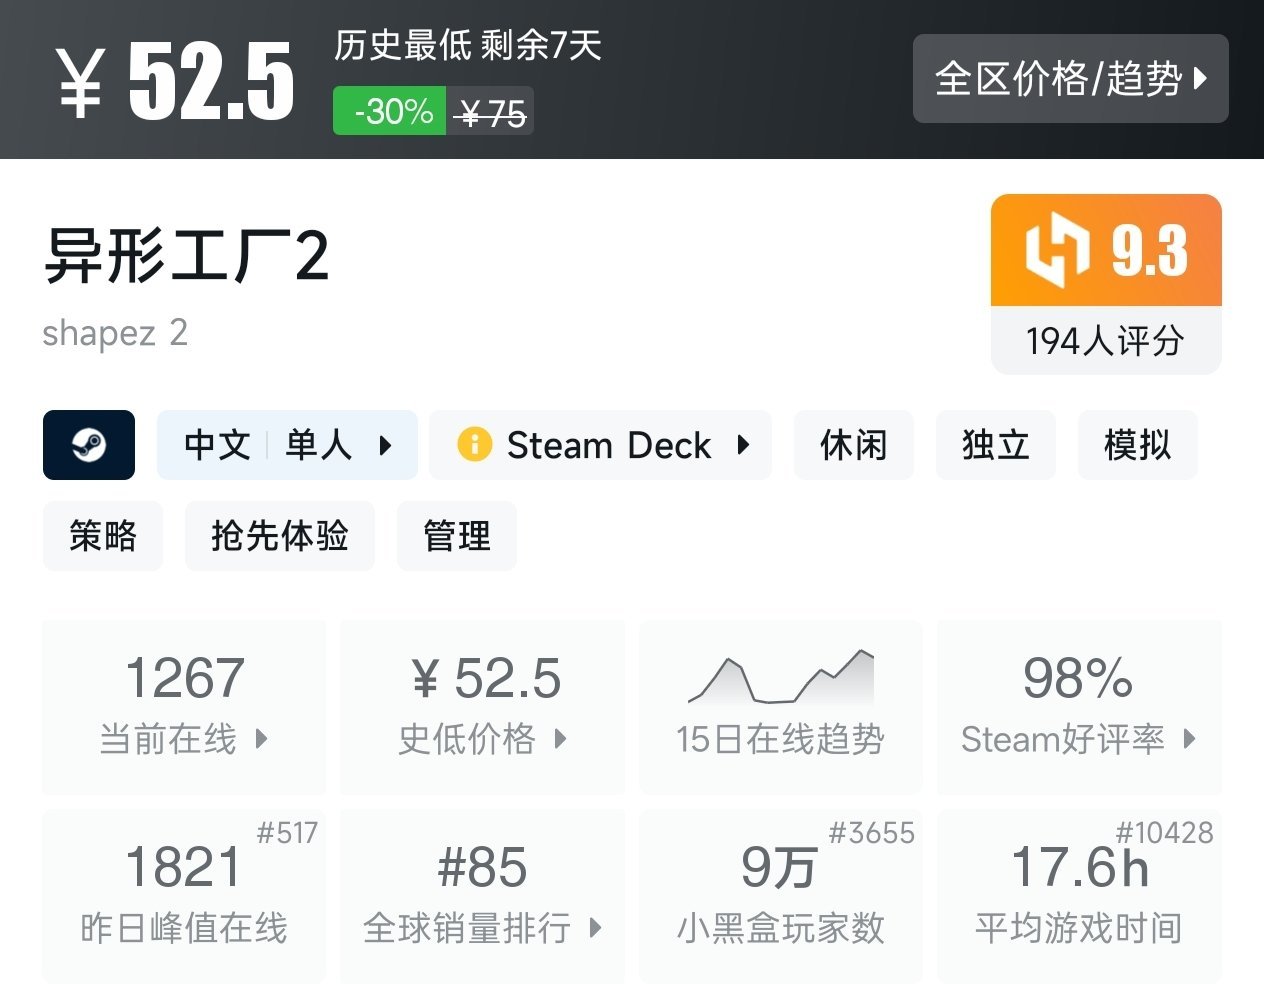
Task: Select the 模拟 genre tag
Action: pos(1137,445)
